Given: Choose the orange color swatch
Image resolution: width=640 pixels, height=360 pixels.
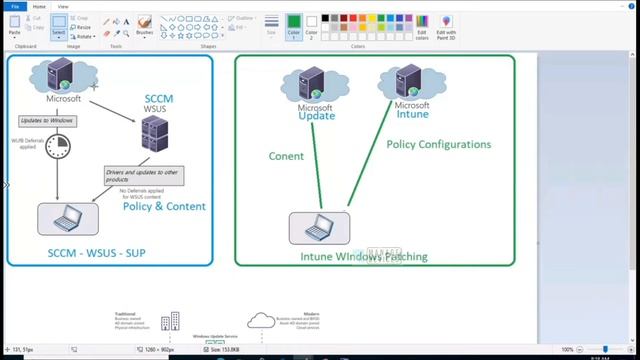Looking at the screenshot, I should coord(362,18).
